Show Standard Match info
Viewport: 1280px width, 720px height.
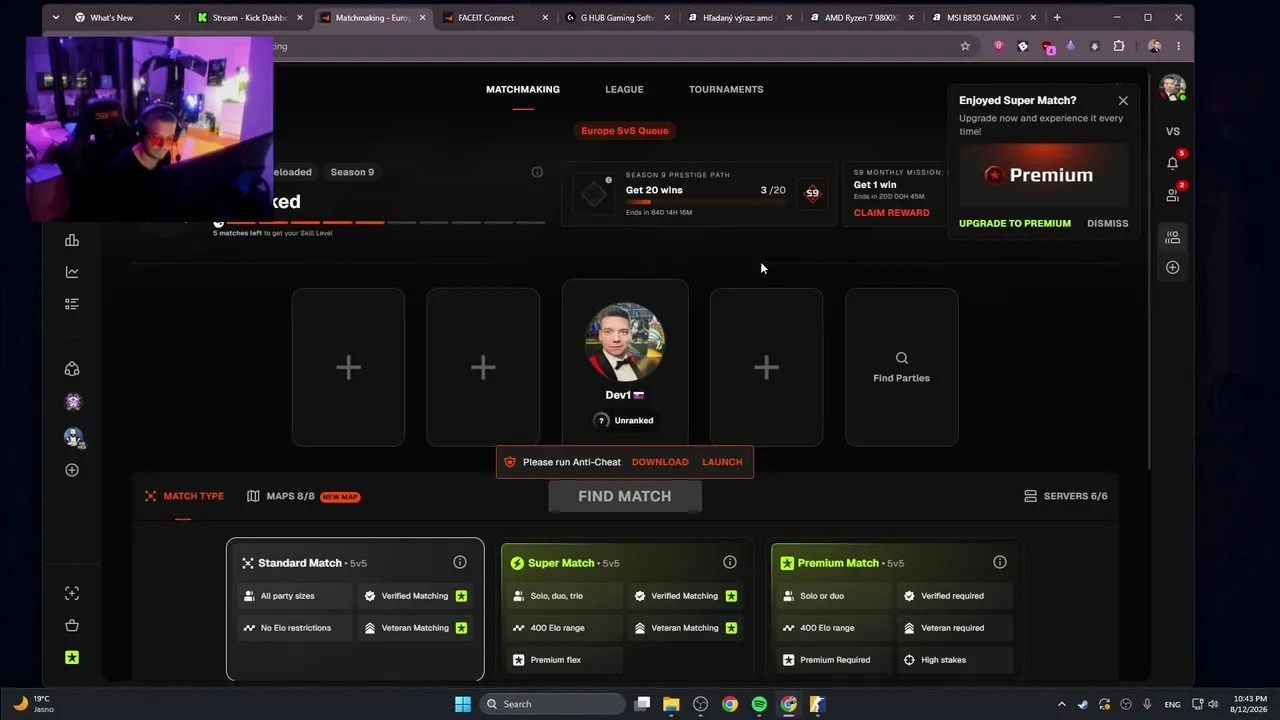(460, 562)
